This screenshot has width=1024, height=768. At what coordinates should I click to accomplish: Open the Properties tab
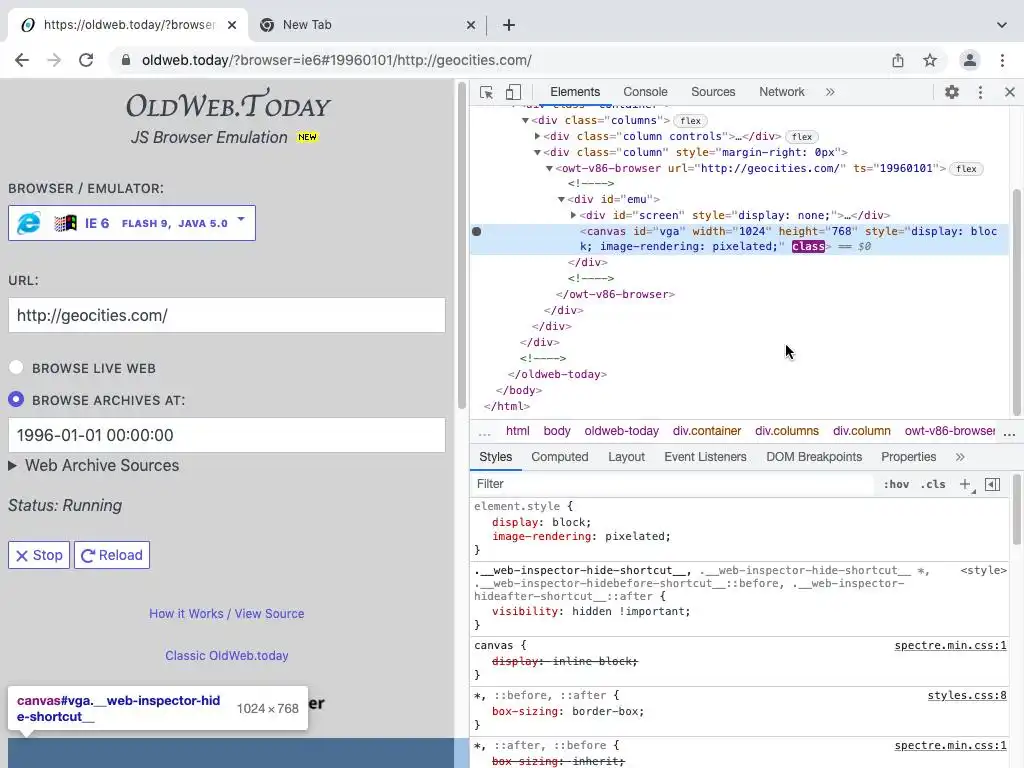pyautogui.click(x=908, y=457)
